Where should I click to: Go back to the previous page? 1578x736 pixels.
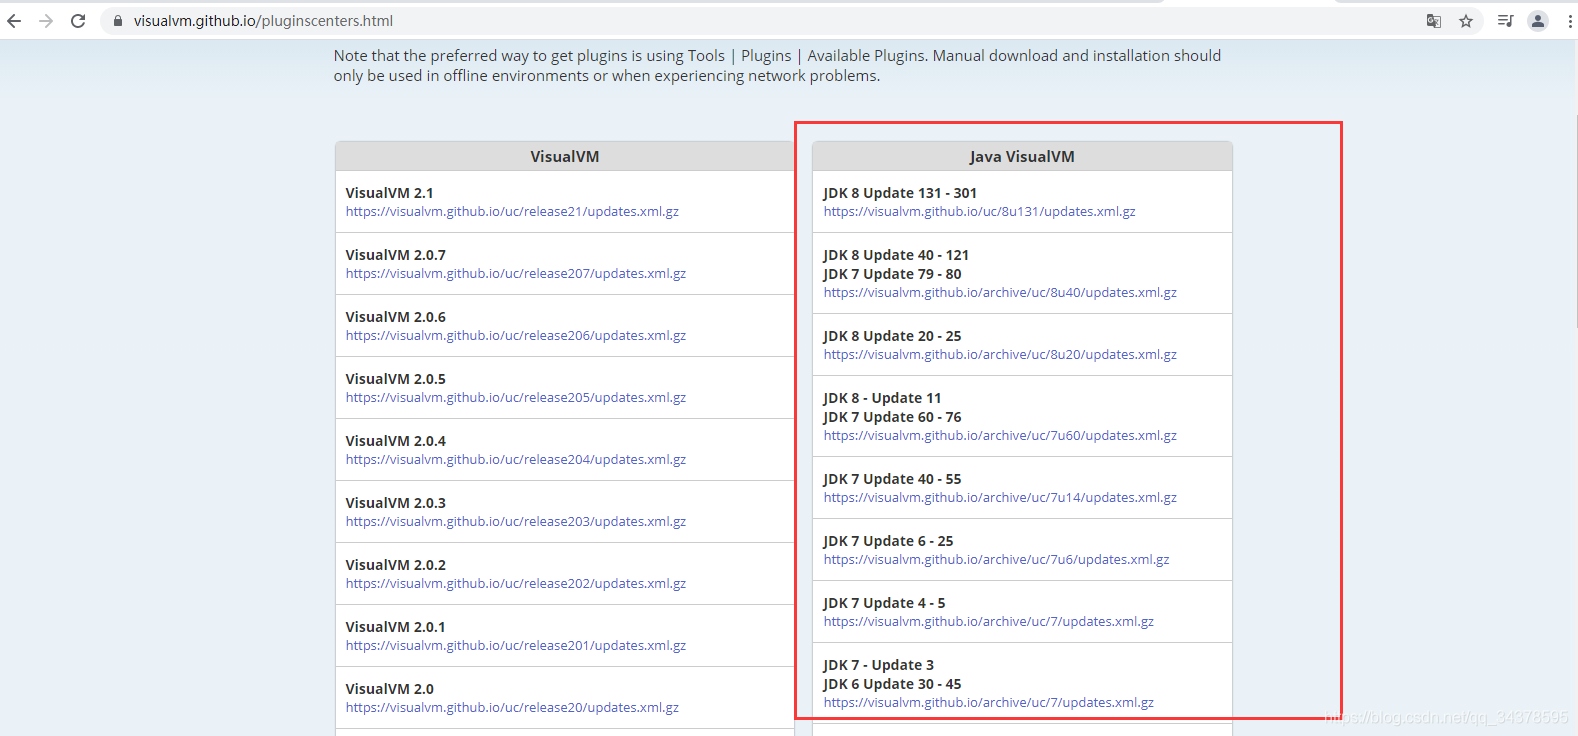click(x=14, y=21)
